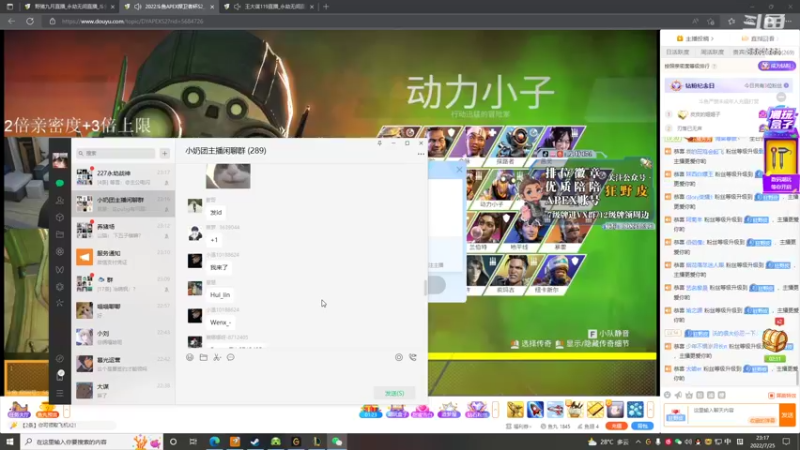
Task: Select 周活跃度 ranking tab
Action: click(712, 52)
